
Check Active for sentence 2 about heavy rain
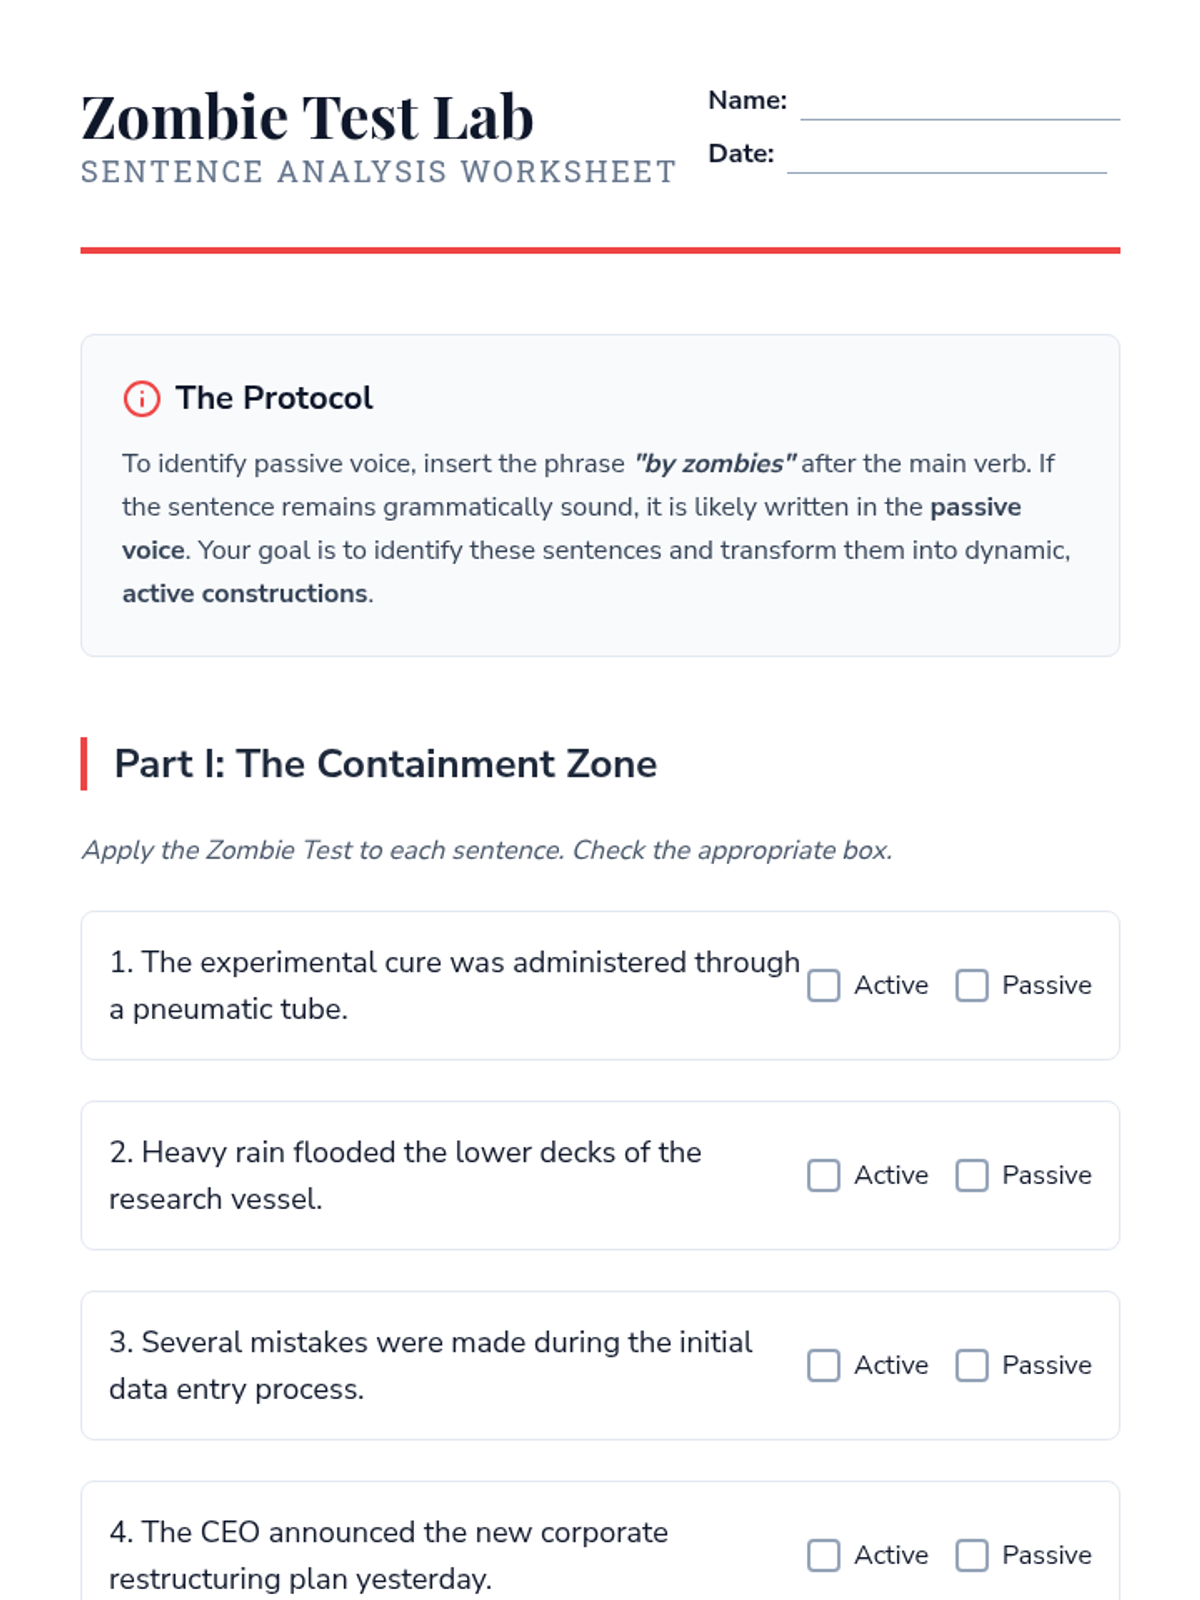823,1175
